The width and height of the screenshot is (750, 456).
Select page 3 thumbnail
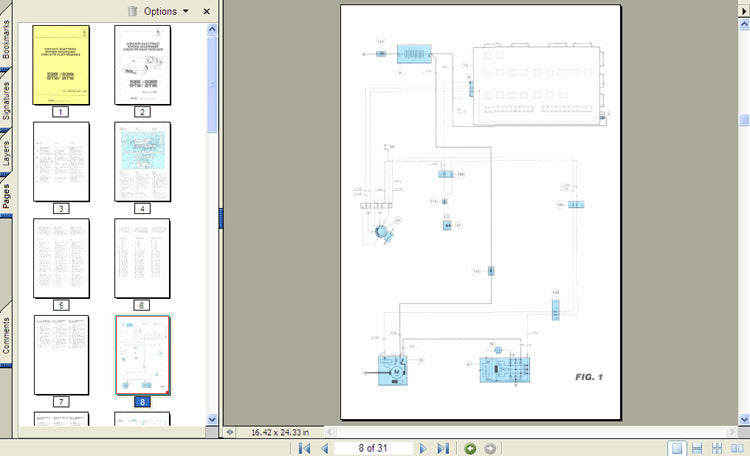coord(61,162)
